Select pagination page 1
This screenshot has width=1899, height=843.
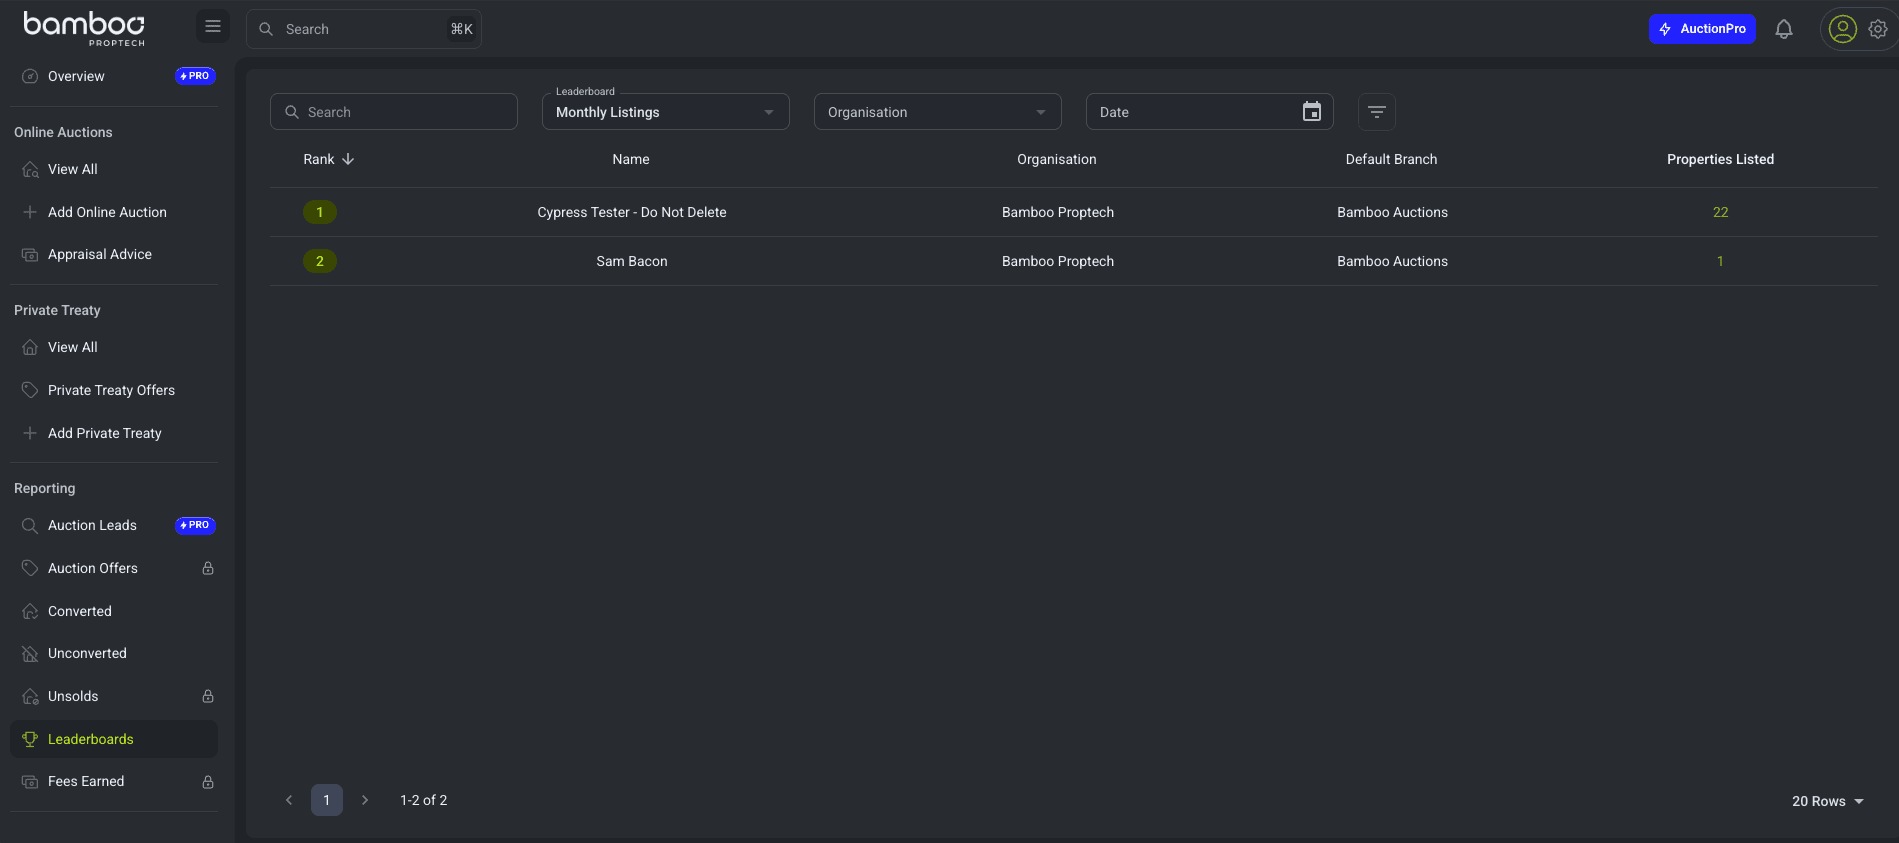point(327,800)
